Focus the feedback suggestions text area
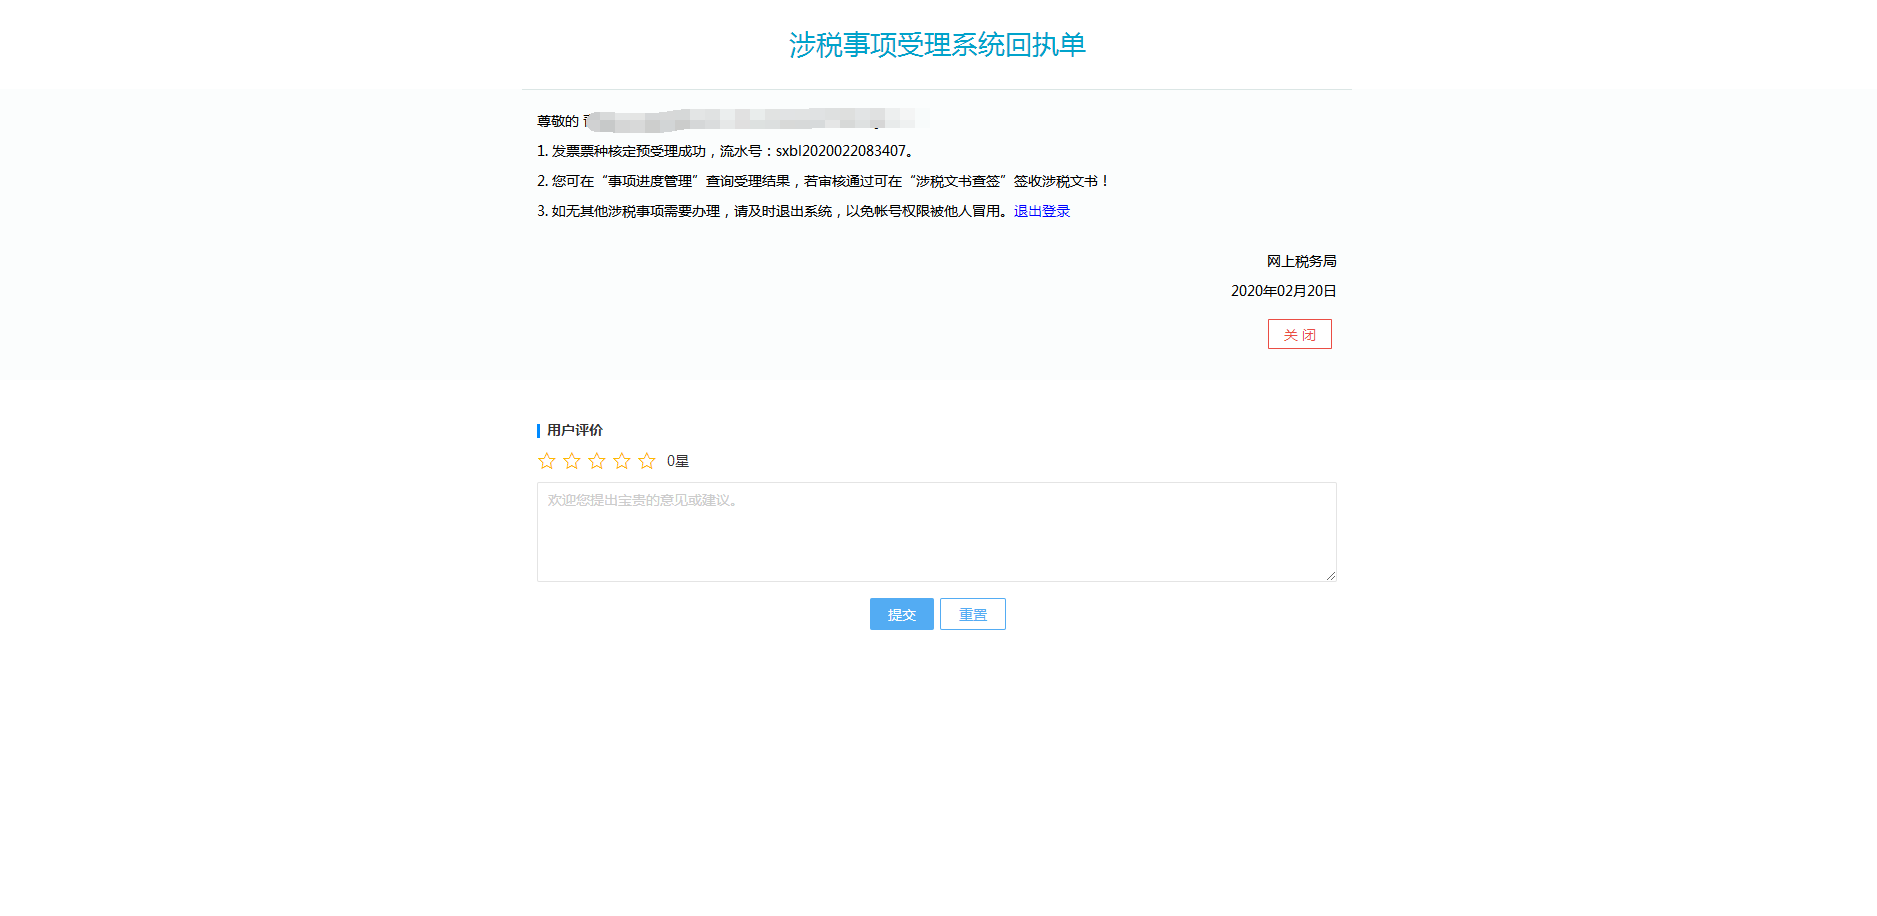 [x=937, y=532]
